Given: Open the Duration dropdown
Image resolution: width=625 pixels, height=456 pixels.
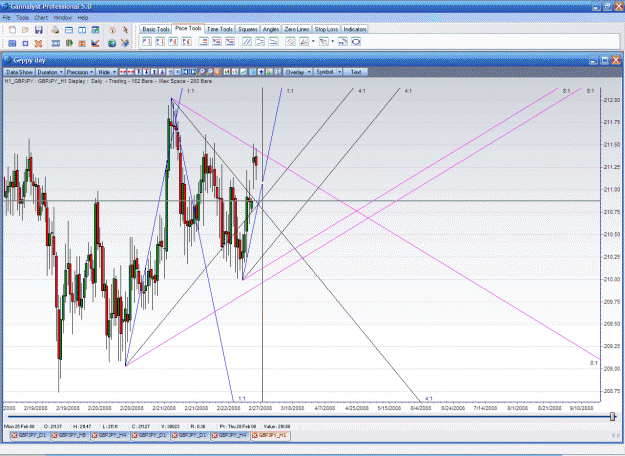Looking at the screenshot, I should coord(50,72).
